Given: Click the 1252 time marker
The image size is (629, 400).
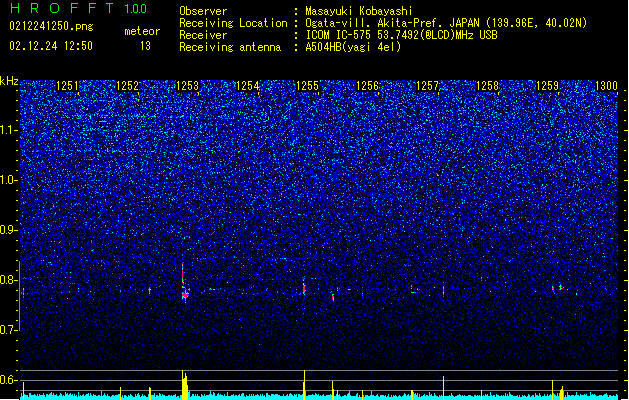Looking at the screenshot, I should 127,86.
